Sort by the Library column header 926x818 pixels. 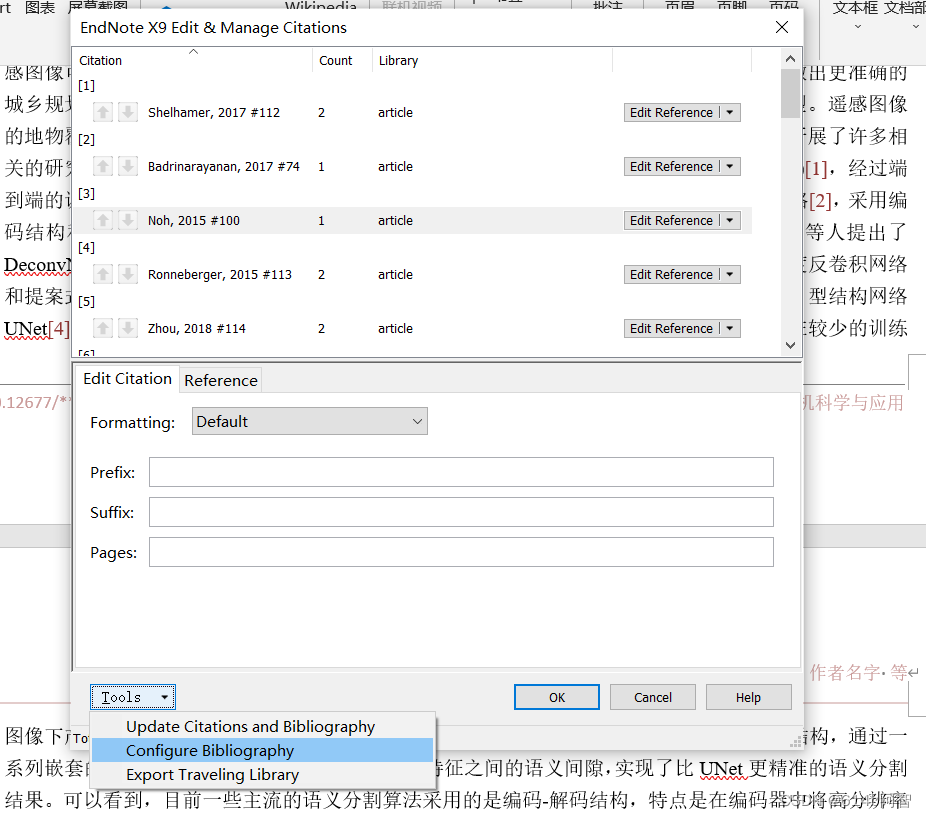tap(493, 60)
